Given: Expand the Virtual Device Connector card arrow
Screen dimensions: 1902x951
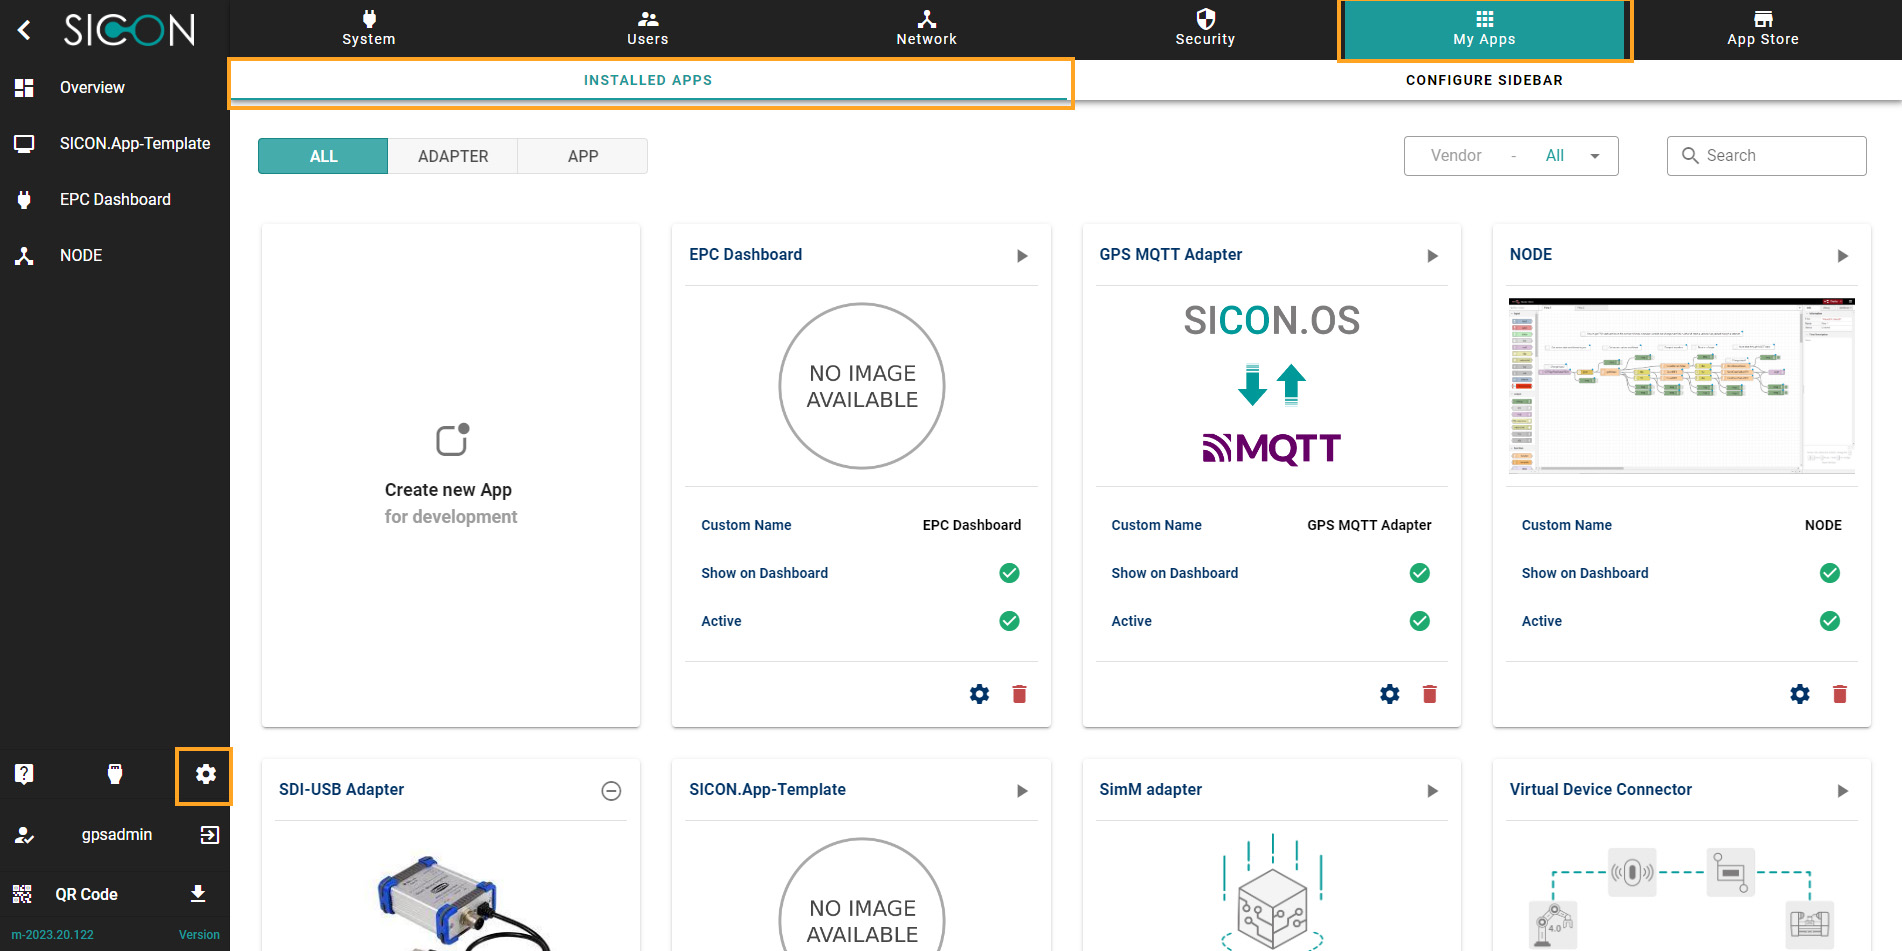Looking at the screenshot, I should (x=1842, y=791).
